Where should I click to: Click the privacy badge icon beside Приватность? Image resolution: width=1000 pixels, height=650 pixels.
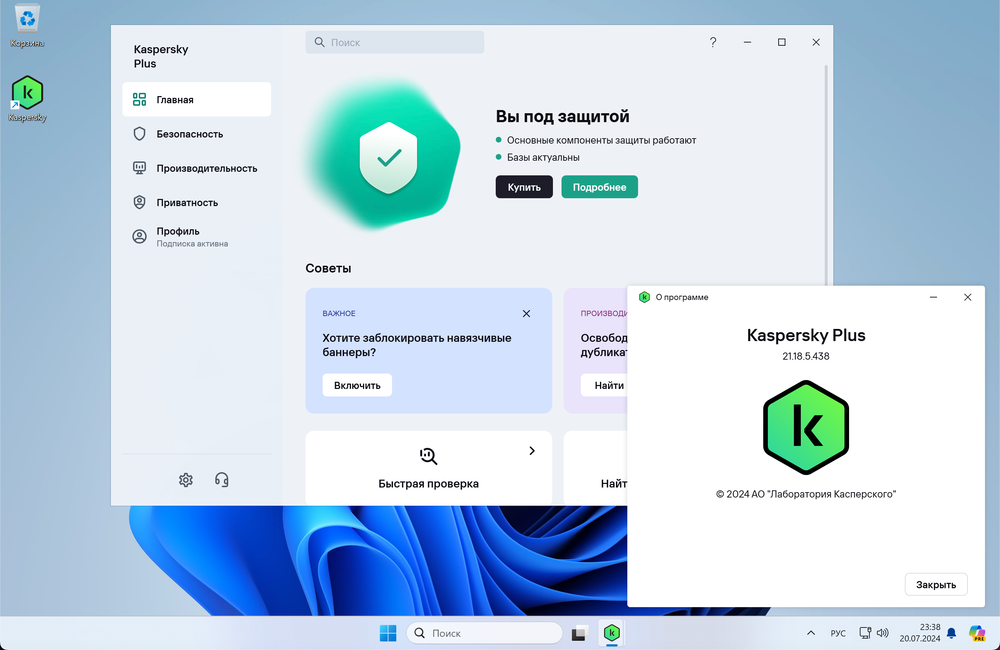[x=139, y=202]
